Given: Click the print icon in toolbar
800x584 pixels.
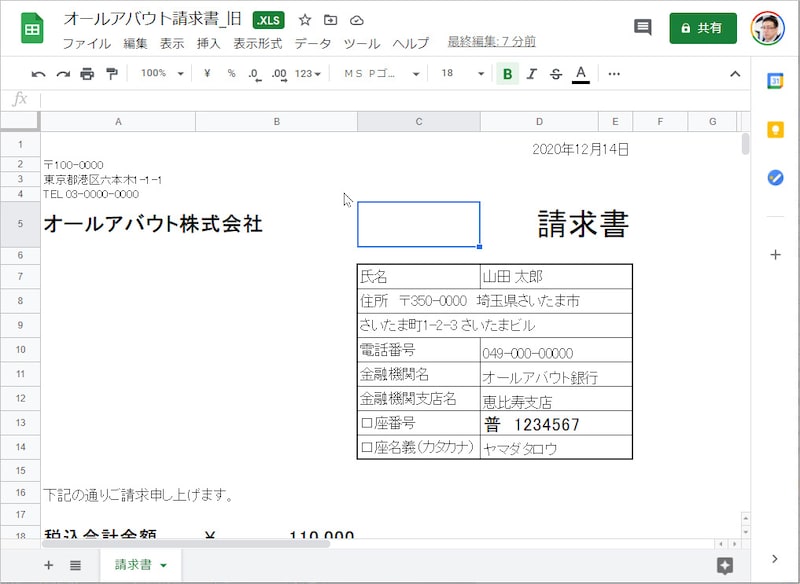Looking at the screenshot, I should [x=87, y=74].
